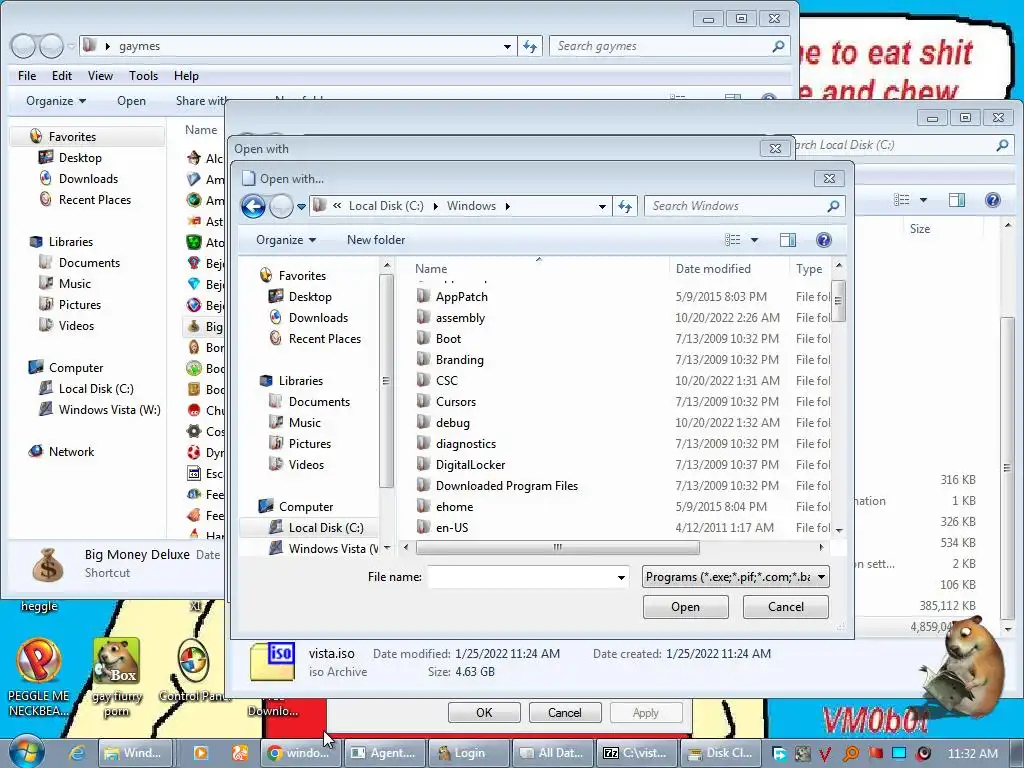Select the assembly folder icon

click(x=424, y=317)
